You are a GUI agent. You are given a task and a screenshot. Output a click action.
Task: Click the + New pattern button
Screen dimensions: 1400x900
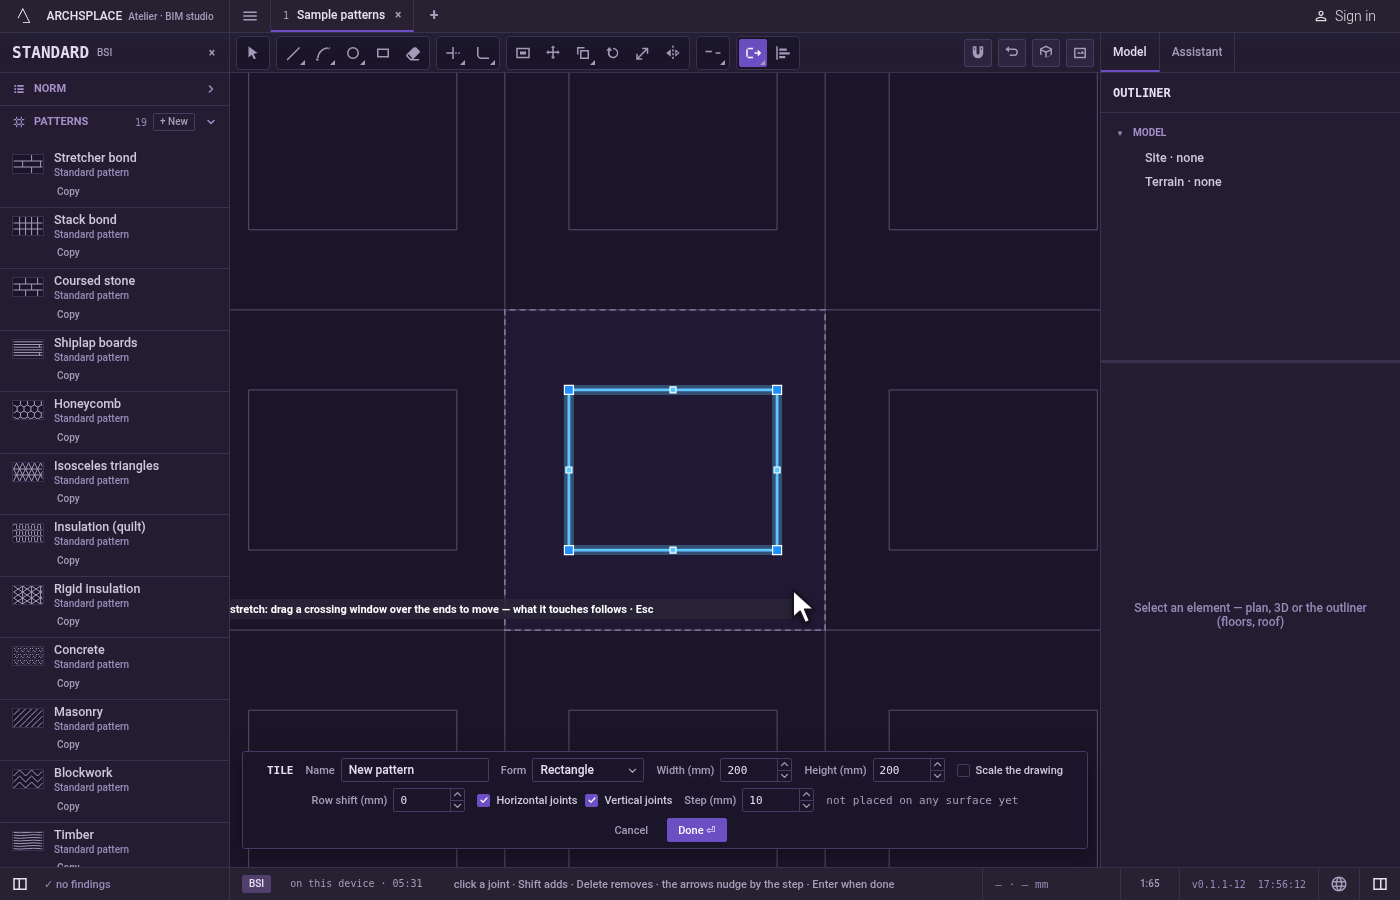point(174,122)
